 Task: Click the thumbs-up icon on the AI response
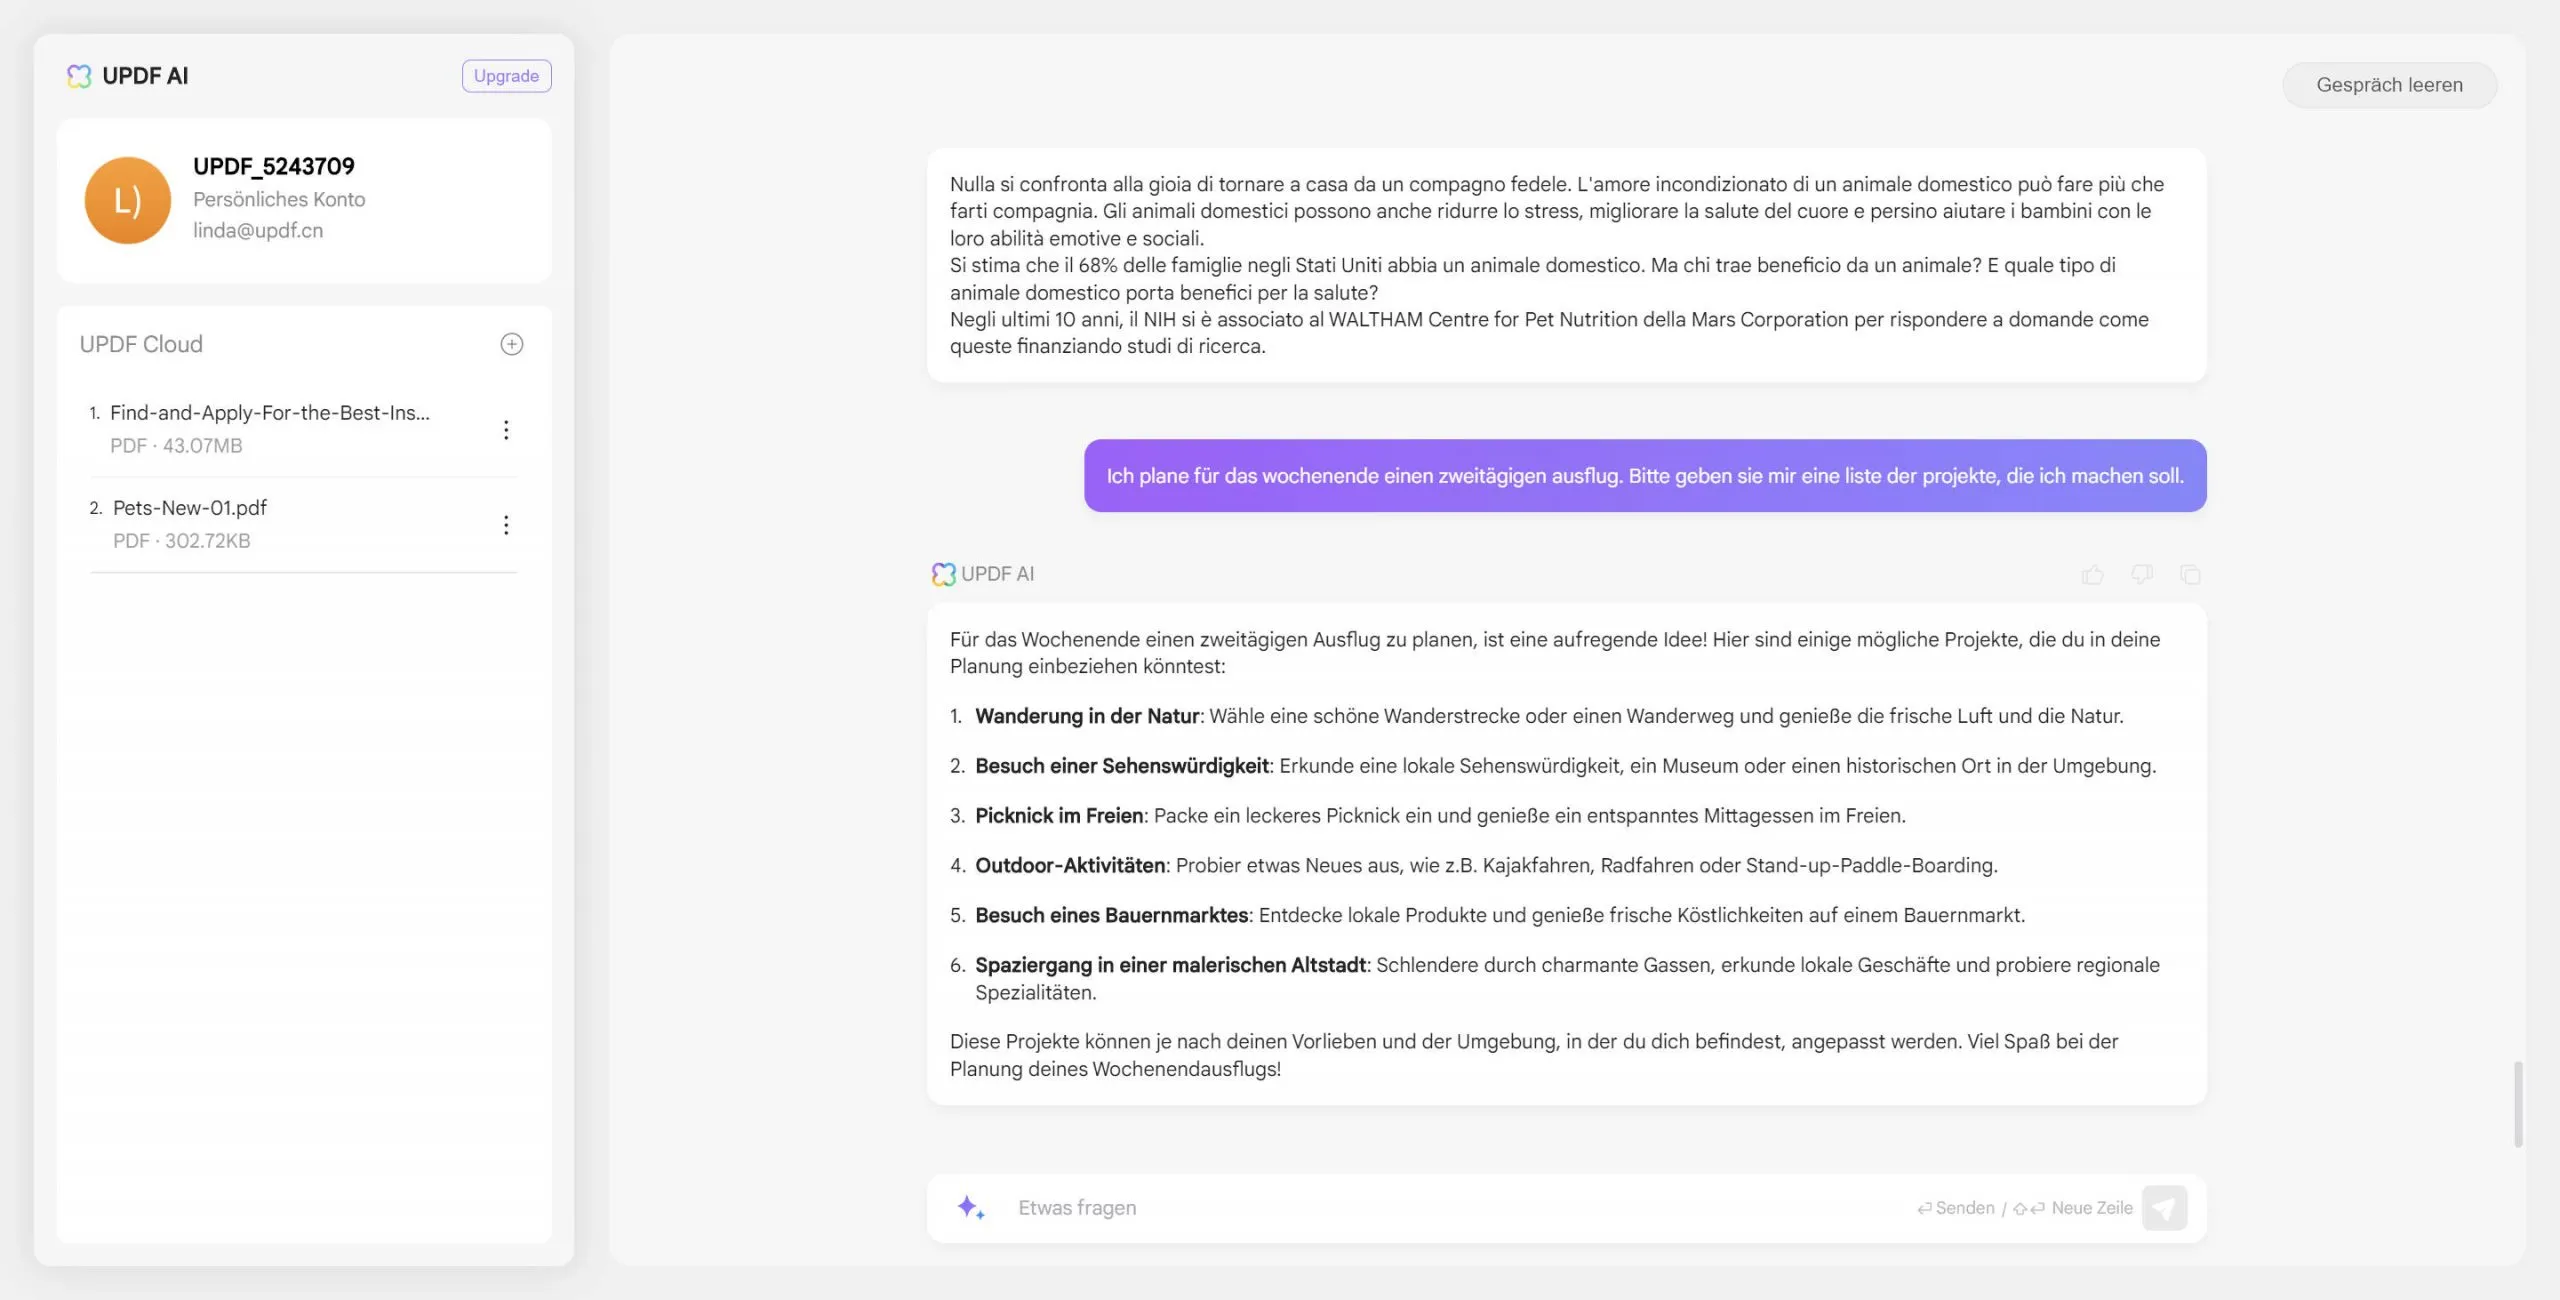(x=2093, y=574)
